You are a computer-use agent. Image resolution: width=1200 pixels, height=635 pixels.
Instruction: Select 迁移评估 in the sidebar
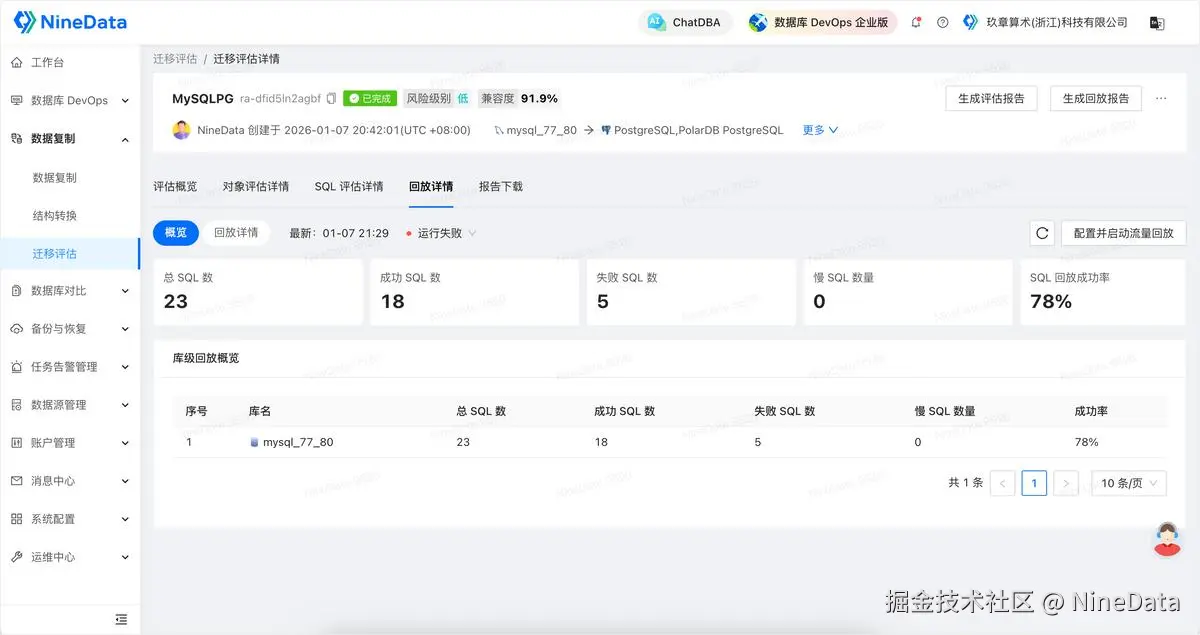[x=70, y=253]
